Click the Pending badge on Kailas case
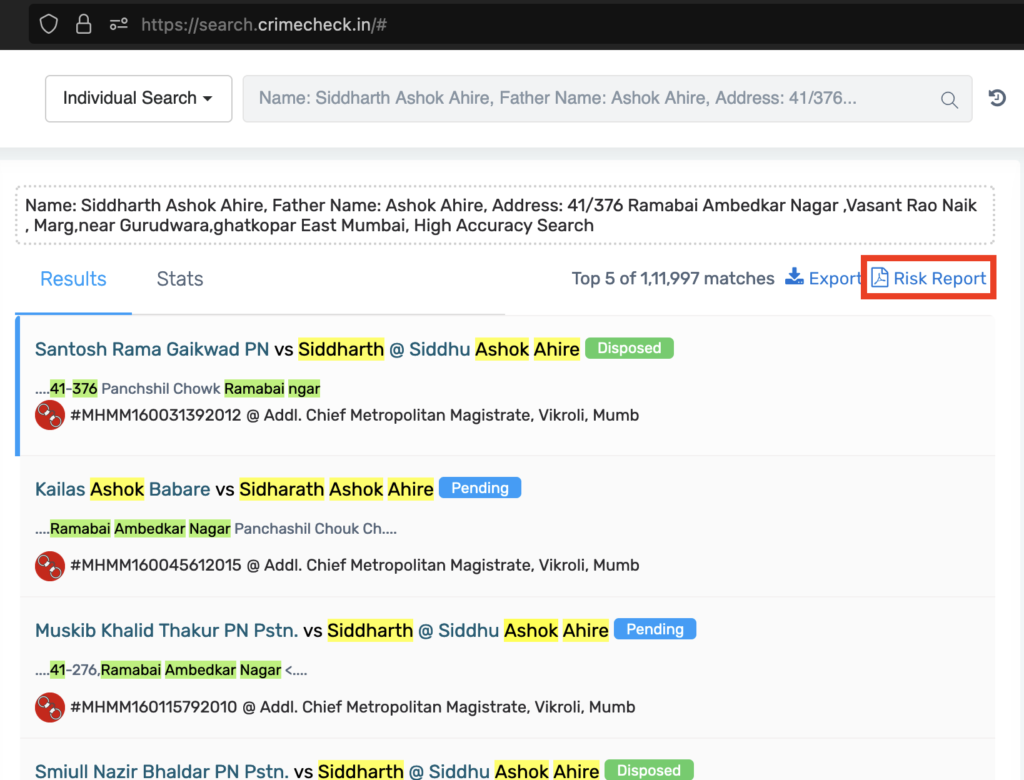This screenshot has height=780, width=1024. [480, 488]
